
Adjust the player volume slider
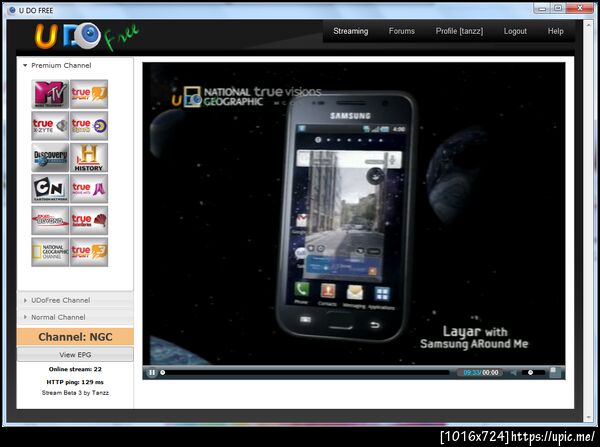coord(533,372)
